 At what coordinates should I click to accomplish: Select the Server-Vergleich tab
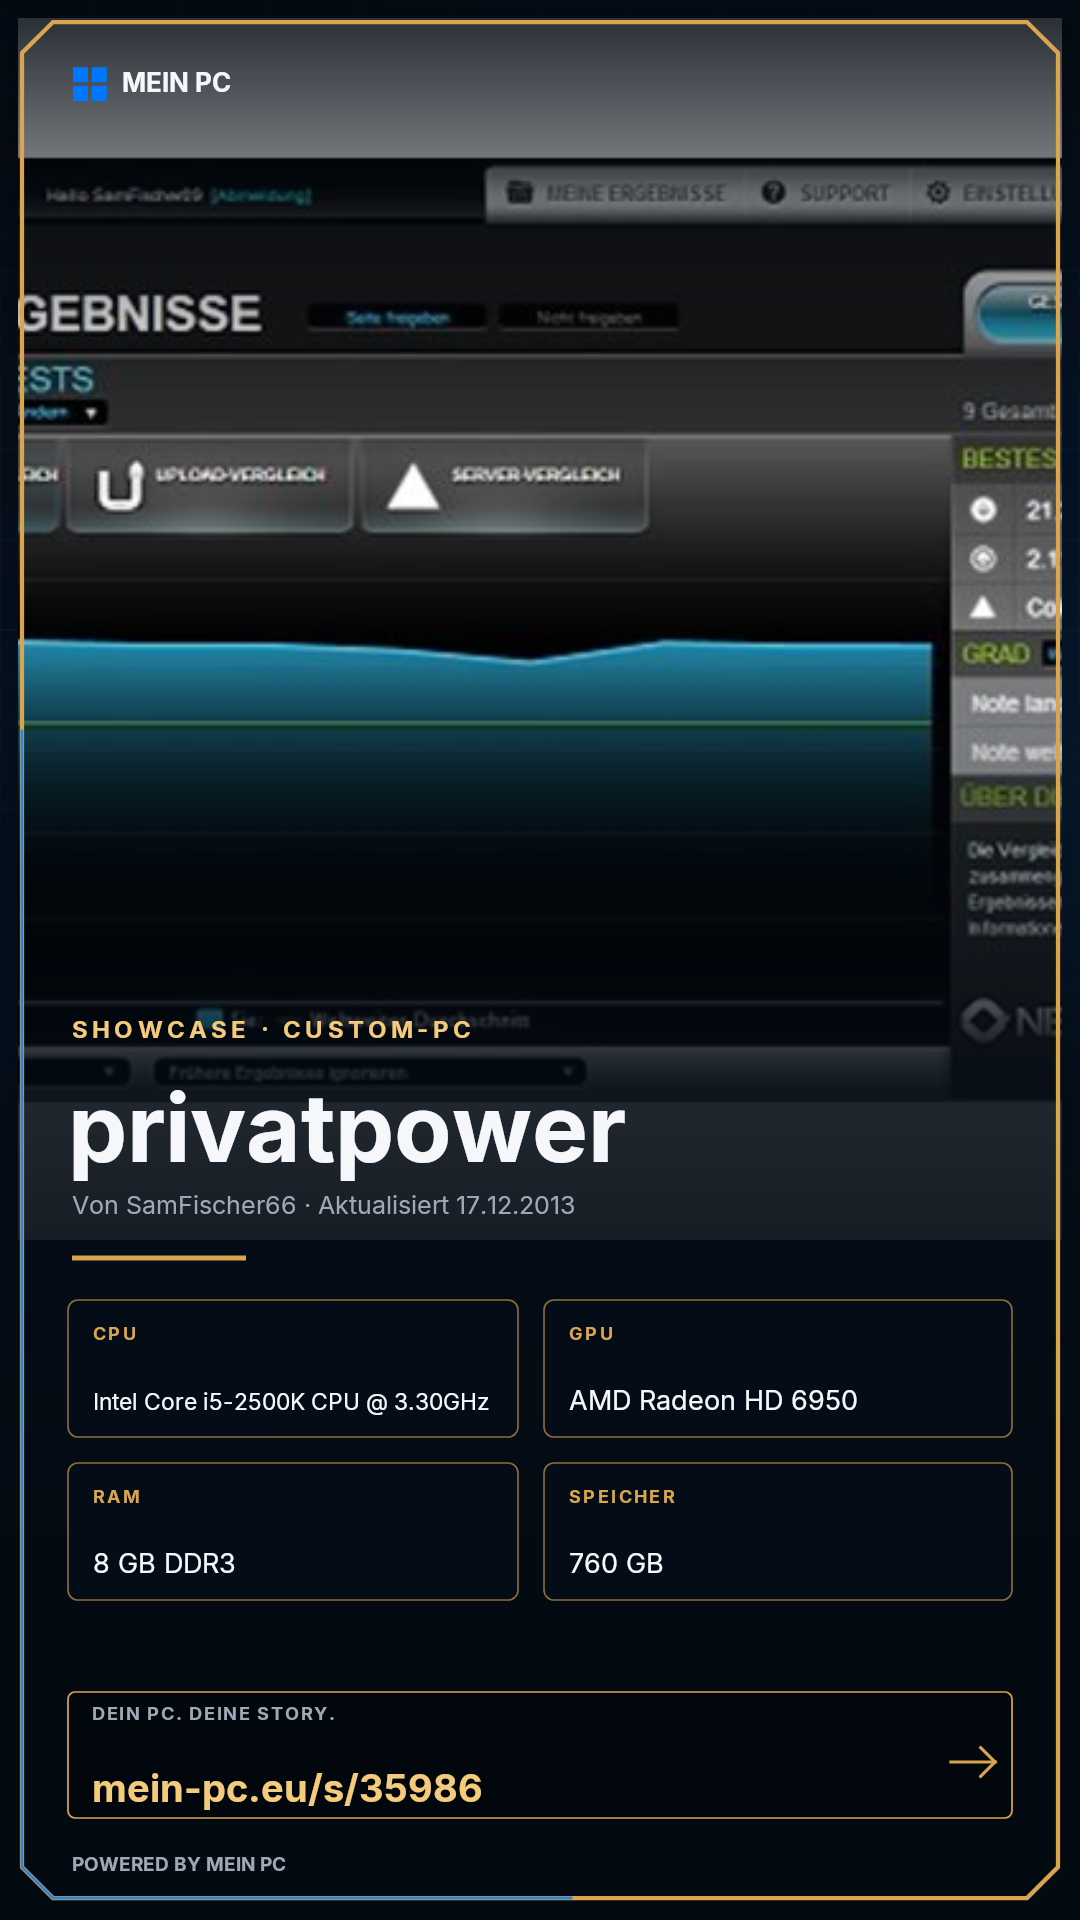point(504,486)
